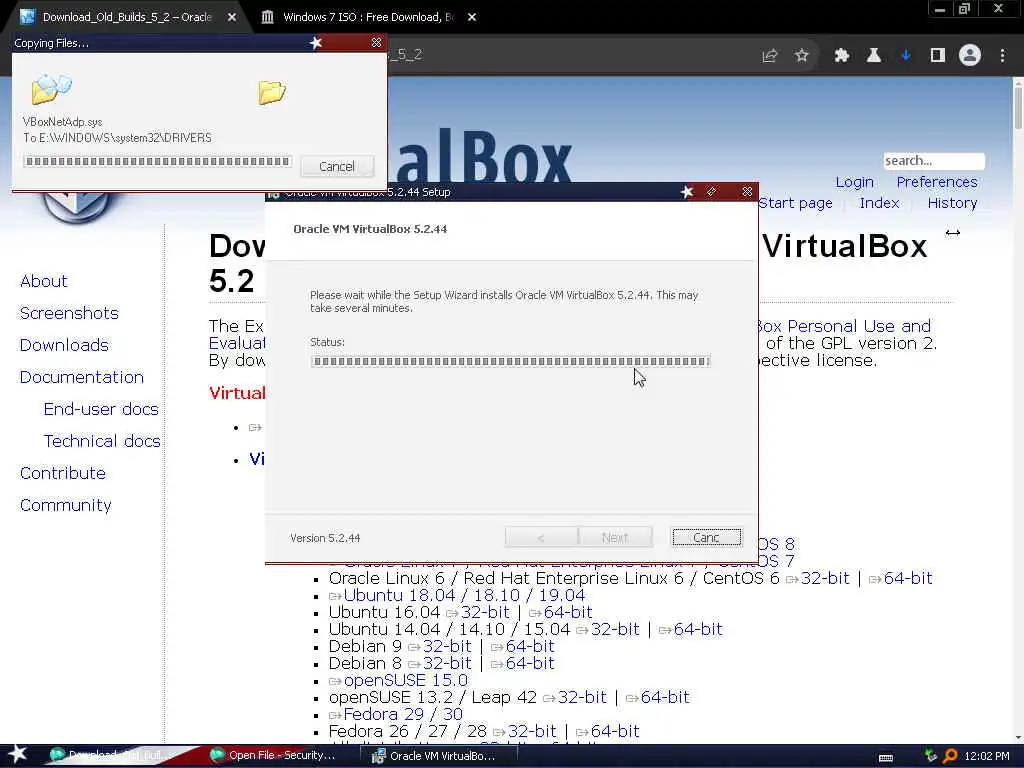1024x768 pixels.
Task: Toggle the Chrome side panel icon
Action: [x=938, y=56]
